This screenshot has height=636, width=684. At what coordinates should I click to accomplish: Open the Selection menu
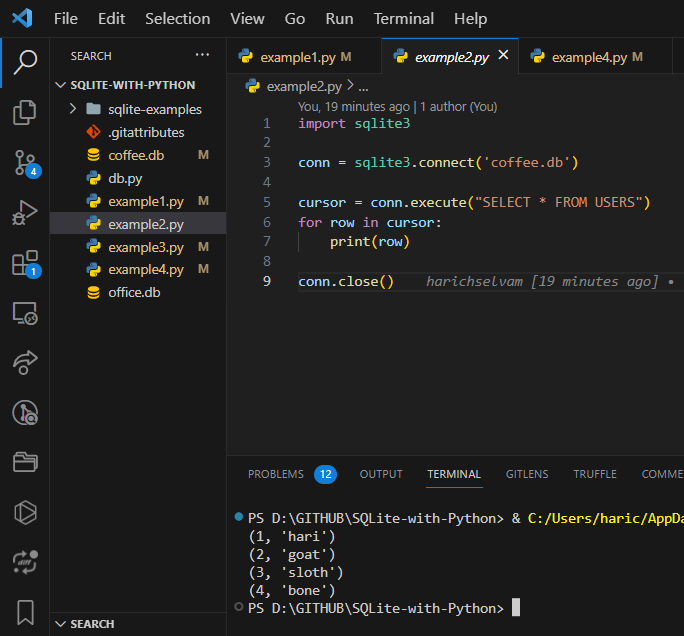pos(177,19)
